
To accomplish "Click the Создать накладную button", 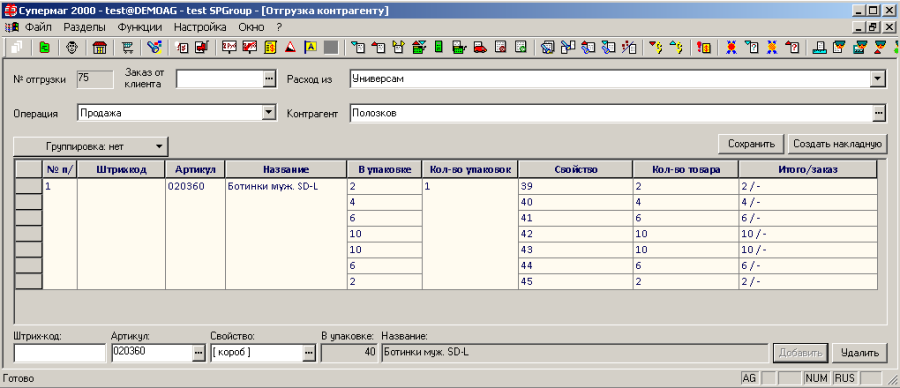I will tap(837, 143).
